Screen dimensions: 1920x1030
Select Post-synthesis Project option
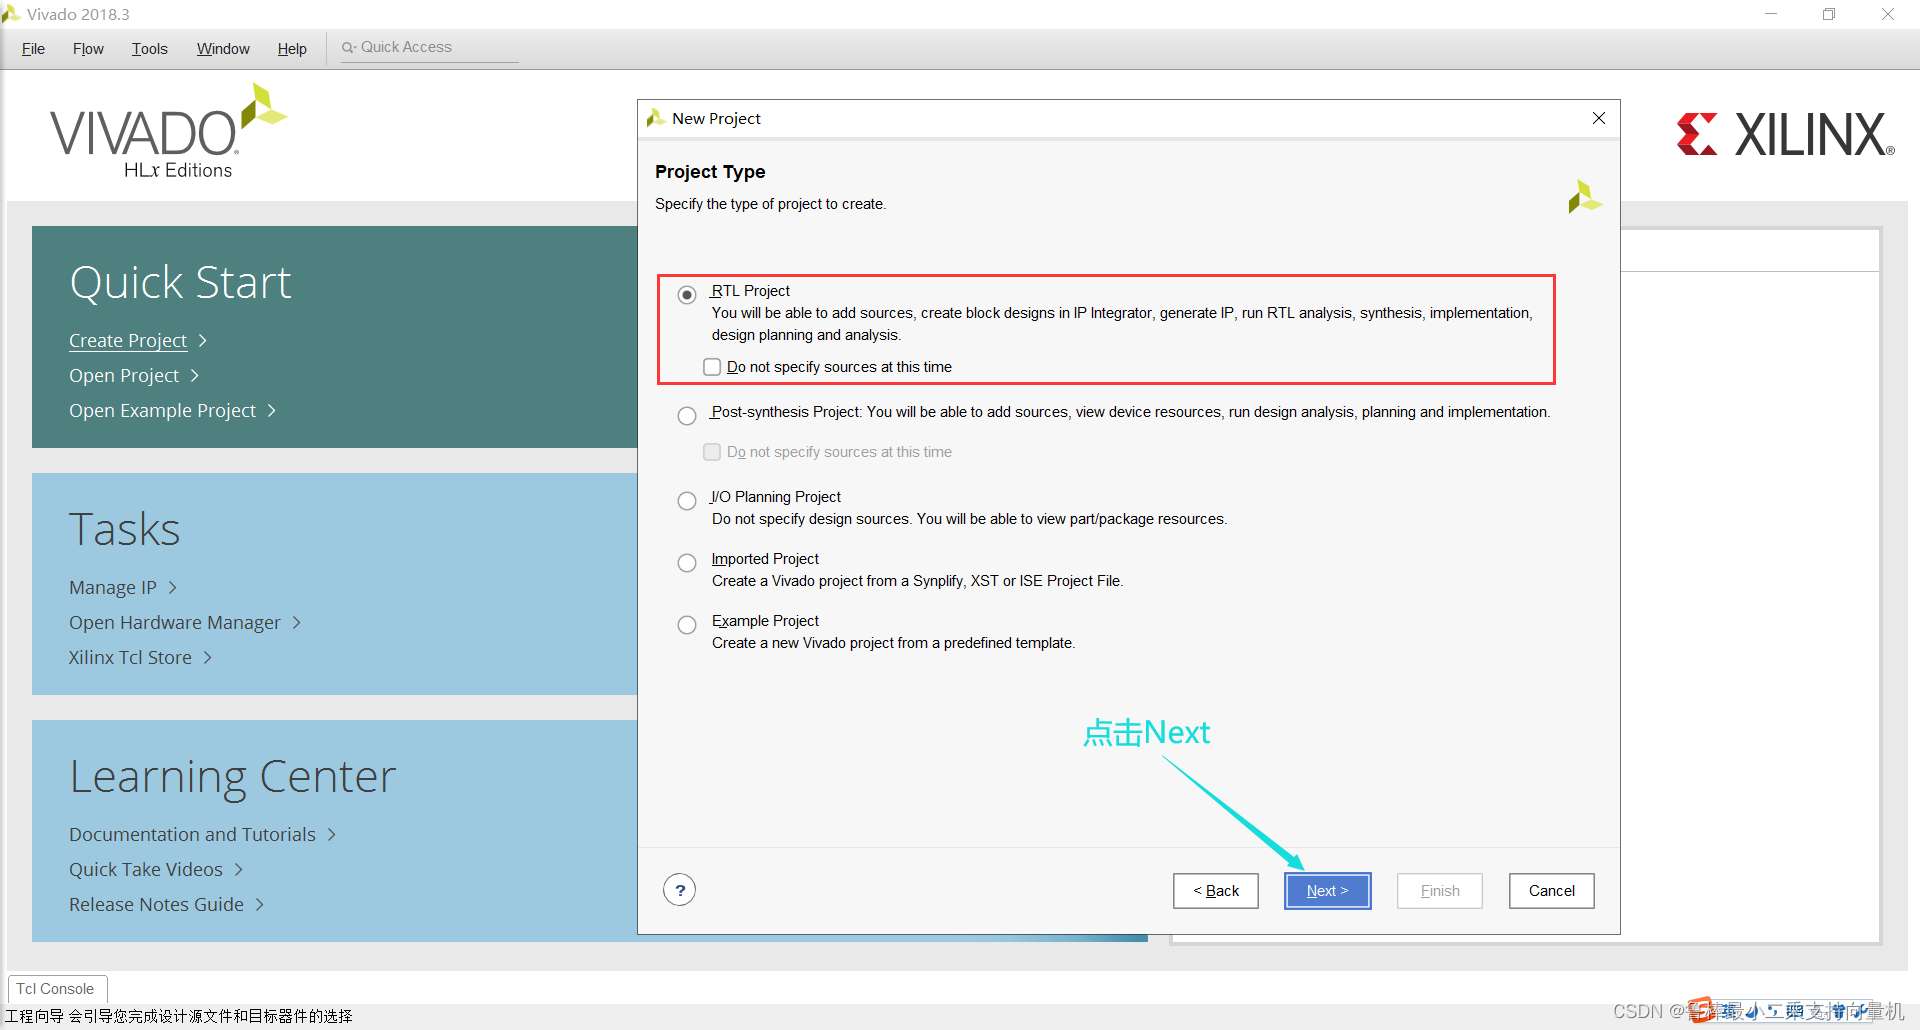coord(687,416)
